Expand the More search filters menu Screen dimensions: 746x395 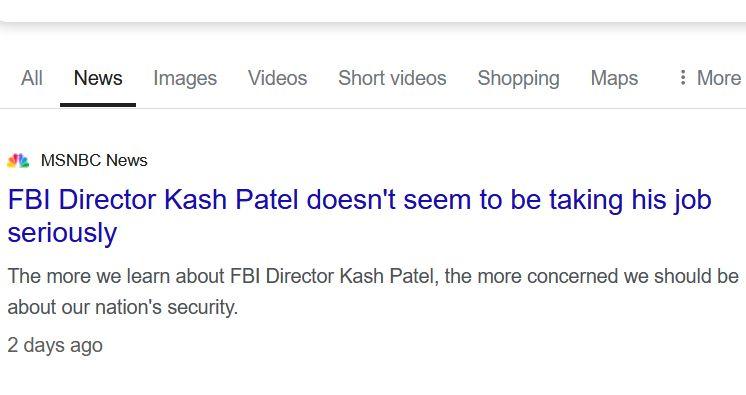pyautogui.click(x=710, y=78)
